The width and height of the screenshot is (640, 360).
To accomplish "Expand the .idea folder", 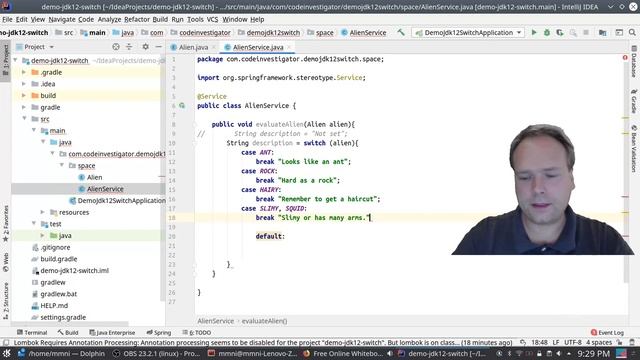I will (x=24, y=84).
